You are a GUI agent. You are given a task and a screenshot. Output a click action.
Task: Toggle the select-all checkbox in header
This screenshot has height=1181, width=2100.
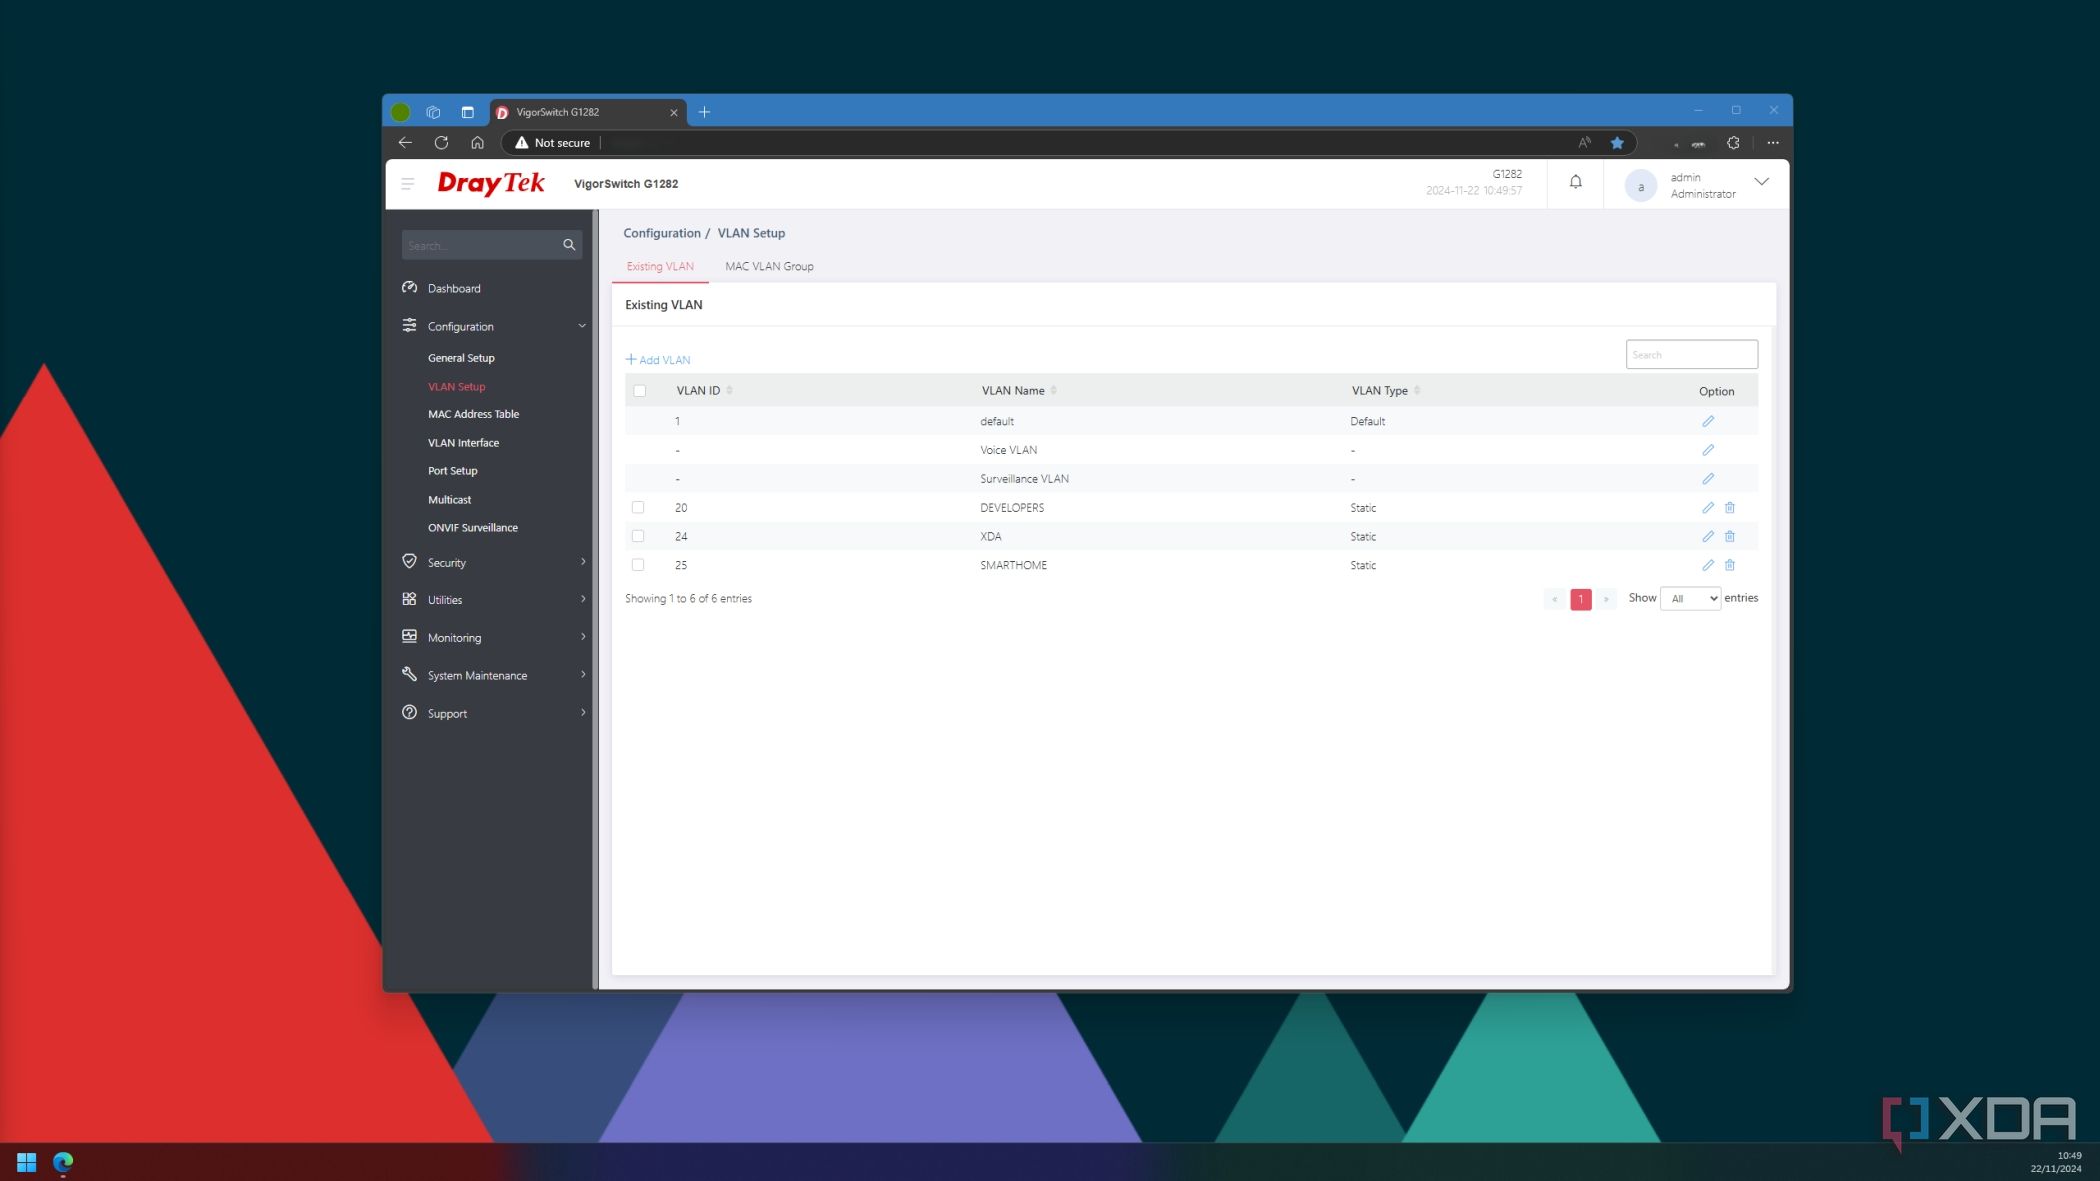(x=639, y=391)
